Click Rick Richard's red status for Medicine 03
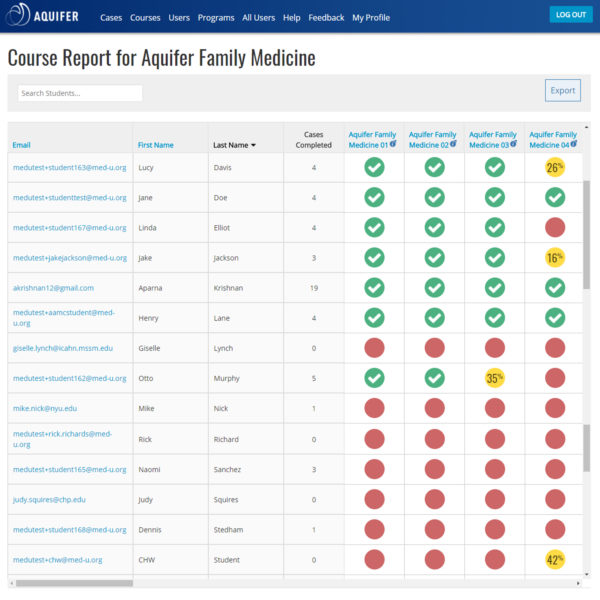Image resolution: width=600 pixels, height=600 pixels. [495, 439]
